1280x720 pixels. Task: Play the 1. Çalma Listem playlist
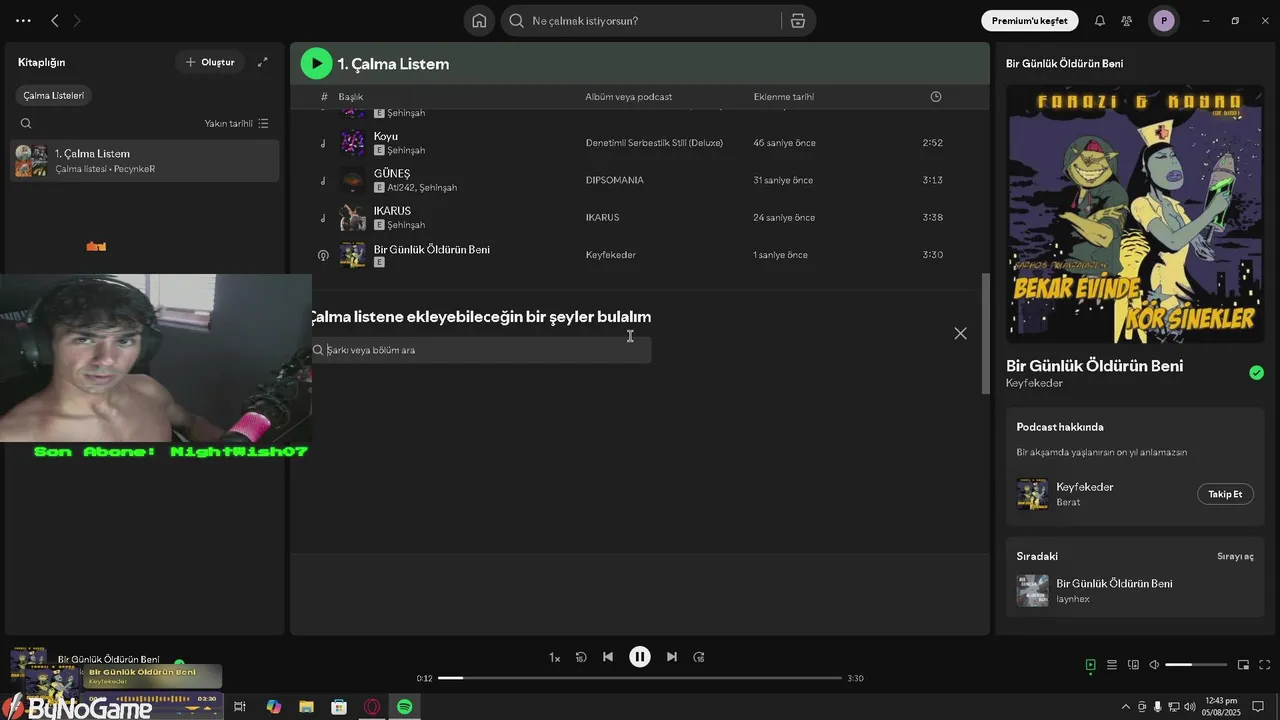pos(316,64)
